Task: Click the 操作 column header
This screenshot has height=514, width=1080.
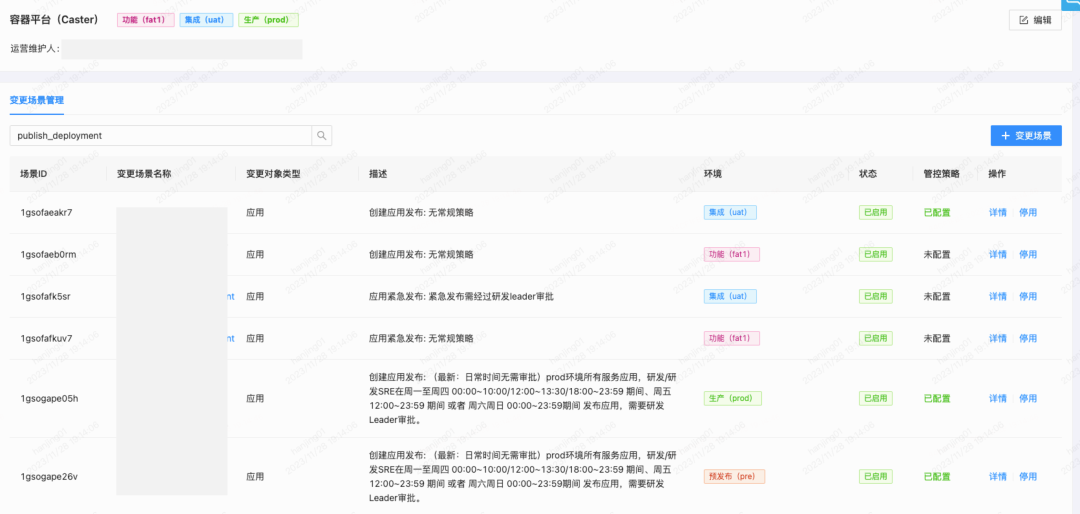Action: pyautogui.click(x=997, y=174)
